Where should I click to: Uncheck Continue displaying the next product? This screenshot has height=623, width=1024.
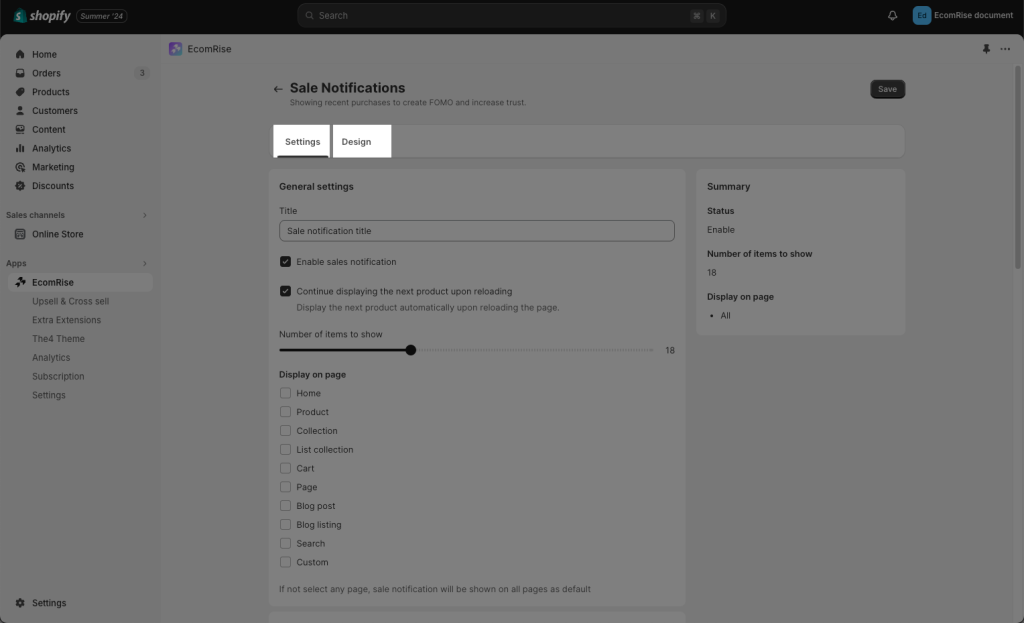pyautogui.click(x=285, y=291)
